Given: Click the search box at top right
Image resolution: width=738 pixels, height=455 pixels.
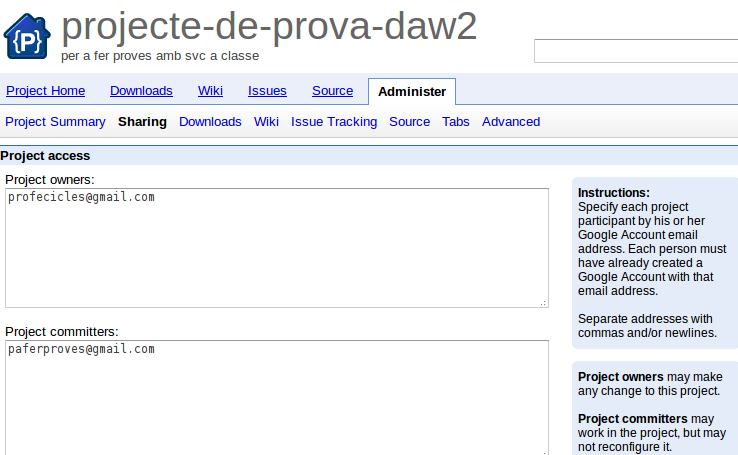Looking at the screenshot, I should click(x=636, y=51).
